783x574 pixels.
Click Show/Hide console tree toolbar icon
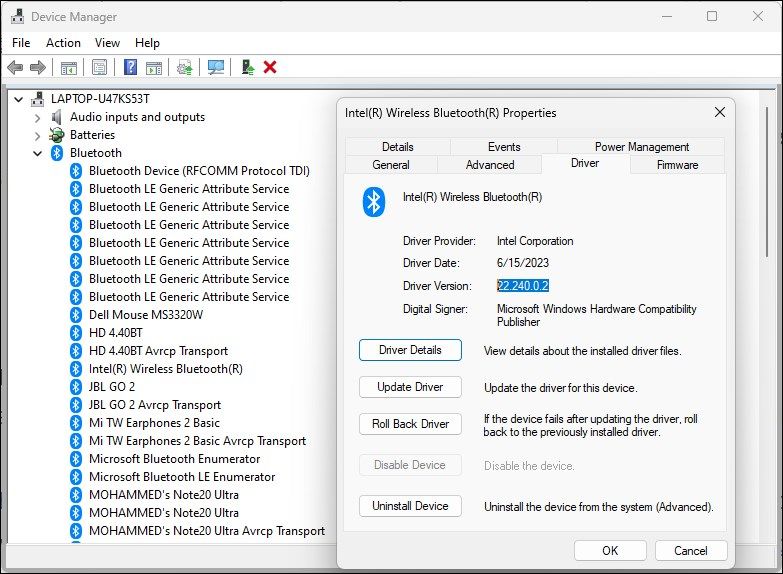(69, 67)
